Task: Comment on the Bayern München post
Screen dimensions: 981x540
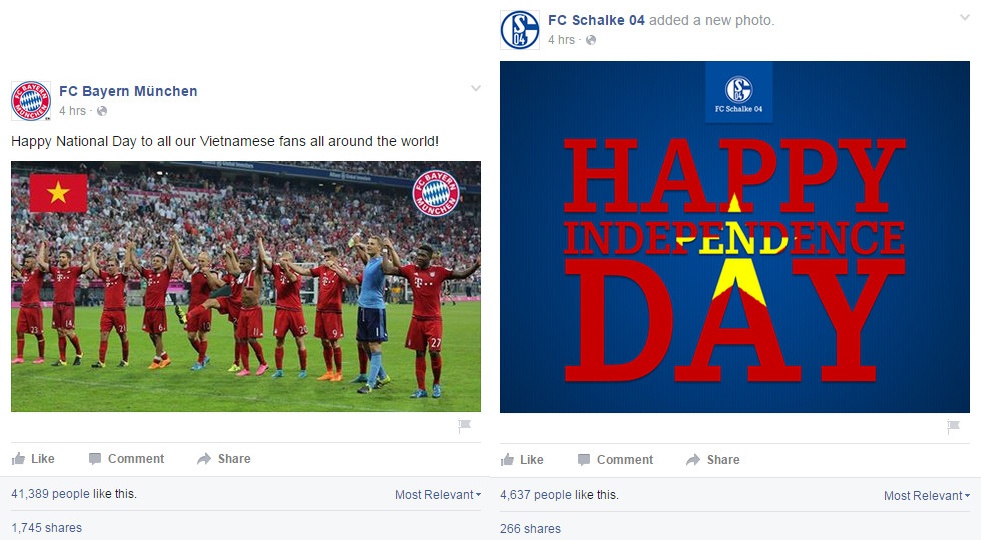Action: (x=126, y=459)
